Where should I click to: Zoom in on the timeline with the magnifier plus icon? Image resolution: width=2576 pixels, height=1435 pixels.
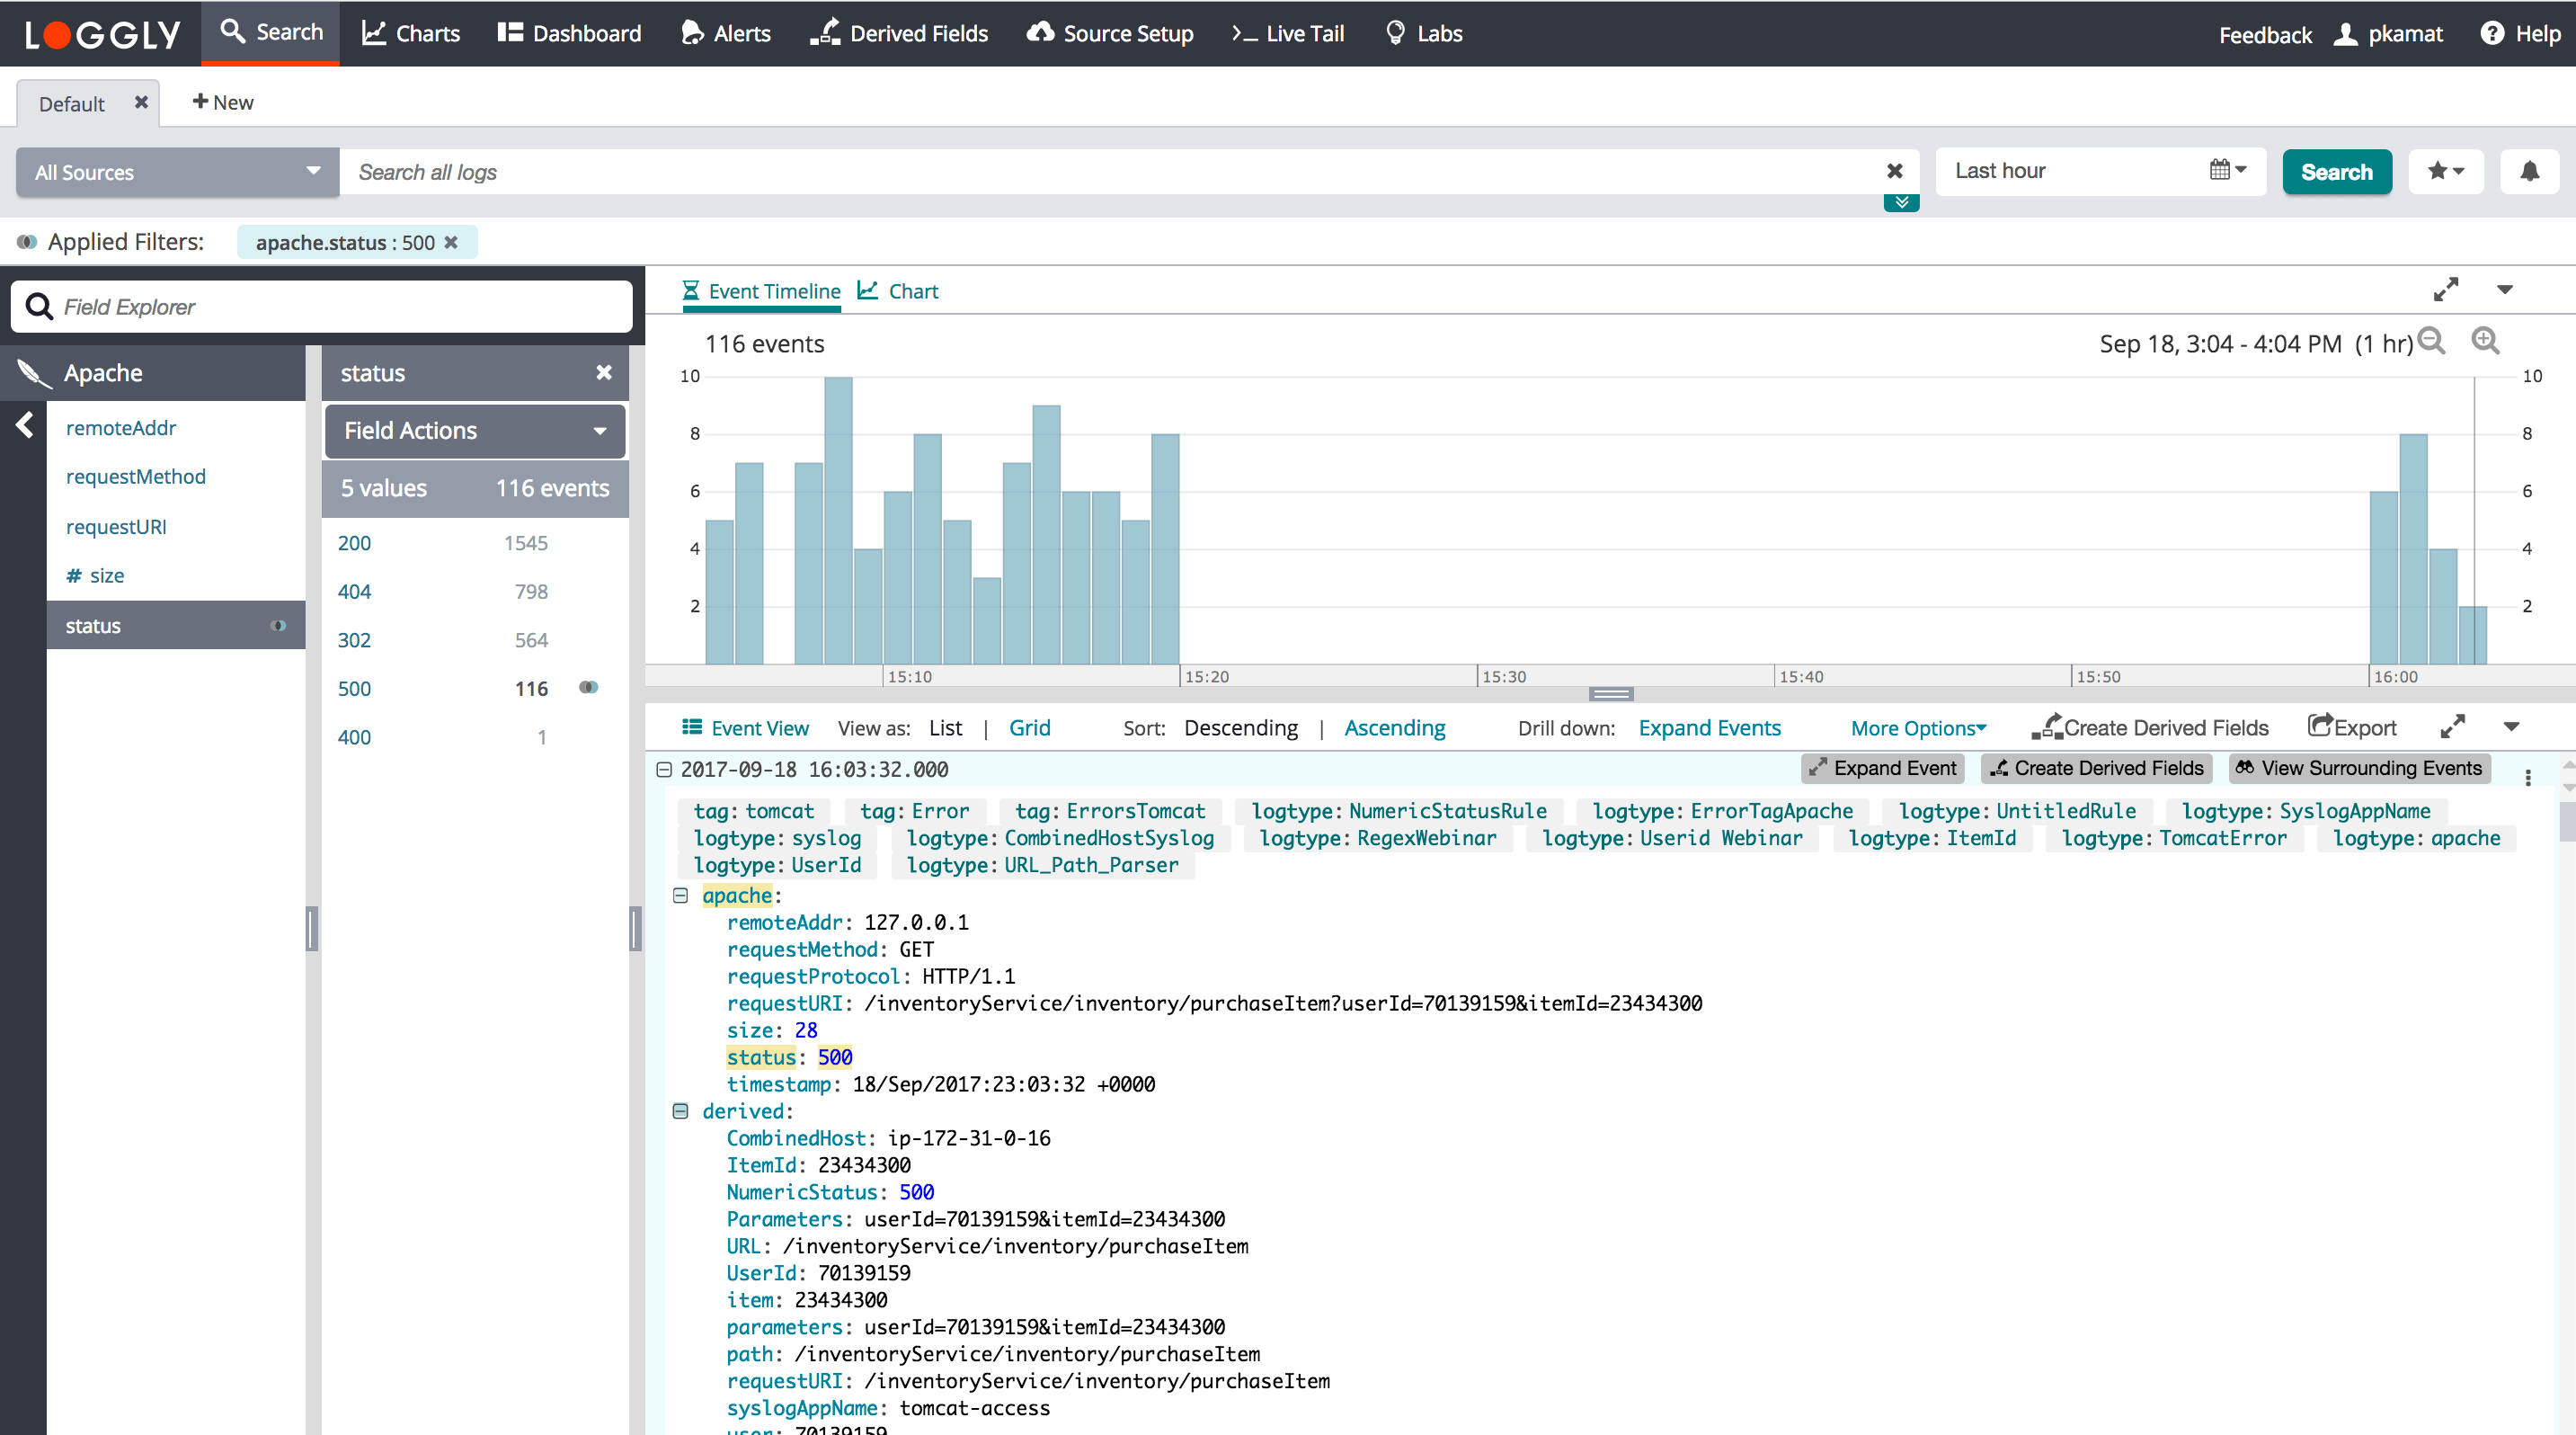[2485, 342]
